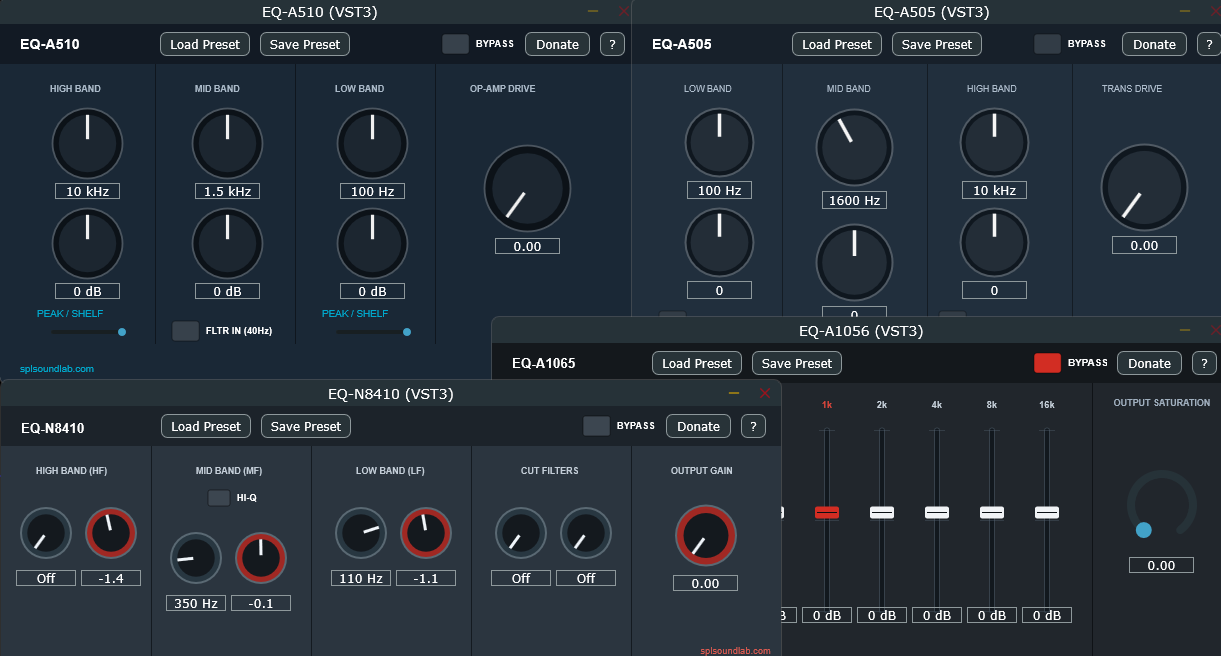This screenshot has height=656, width=1221.
Task: Click first CUT FILTERS knob
Action: [521, 534]
